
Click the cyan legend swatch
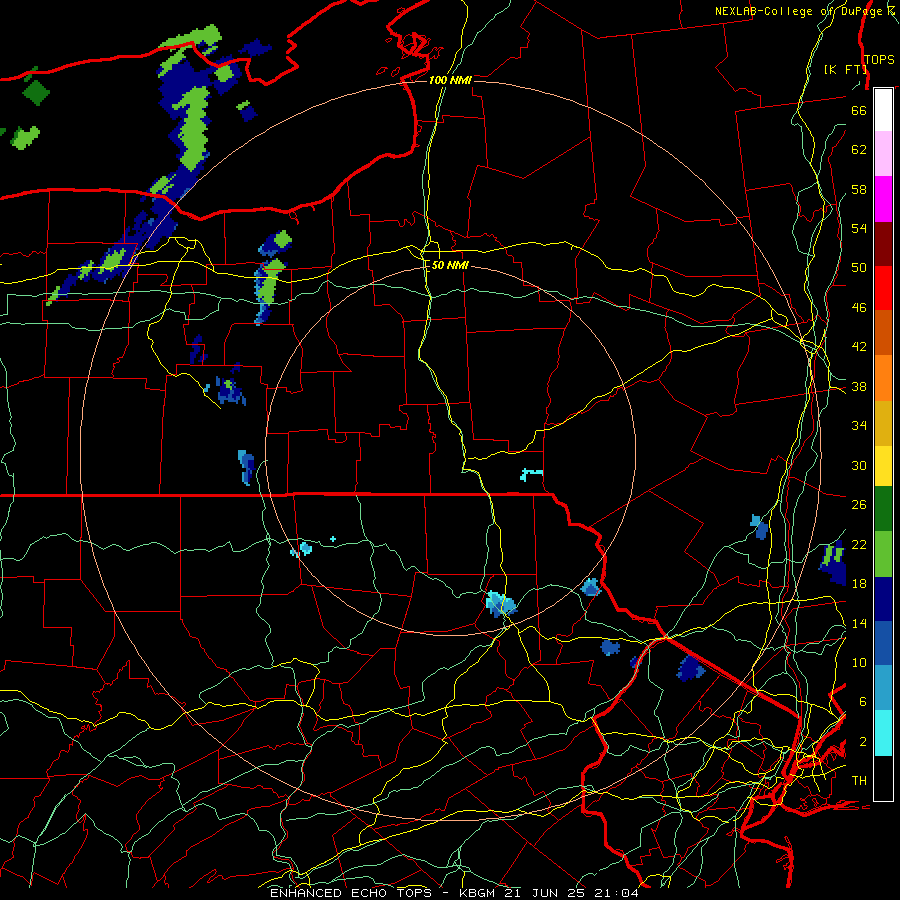[883, 733]
